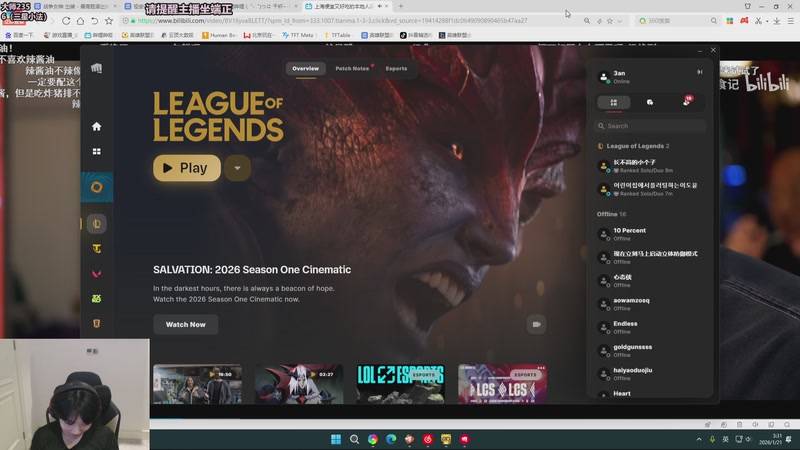Select League of Legends in the sidebar

96,223
